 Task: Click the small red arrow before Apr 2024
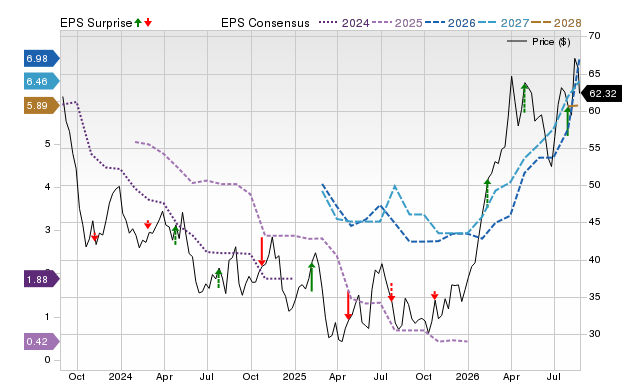(x=148, y=224)
